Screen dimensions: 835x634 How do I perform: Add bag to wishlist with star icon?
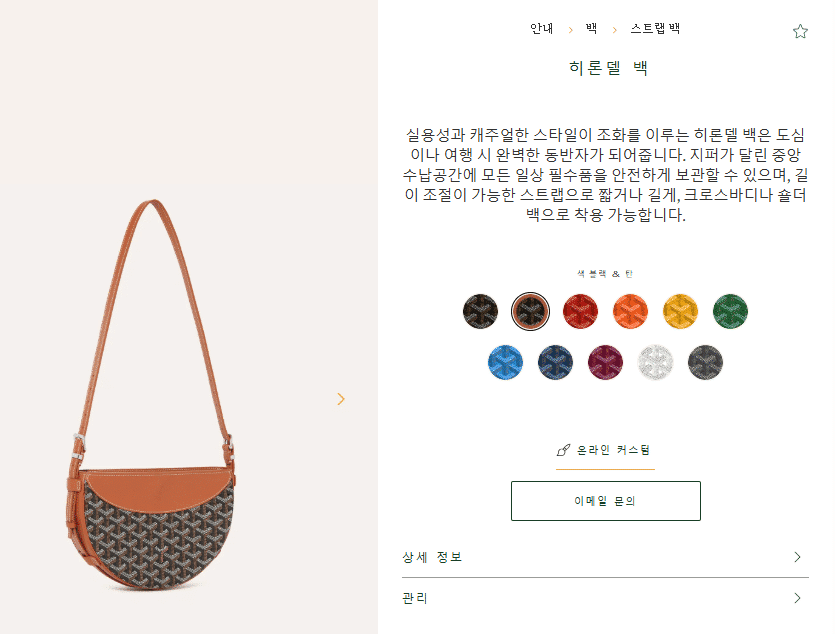pyautogui.click(x=800, y=31)
